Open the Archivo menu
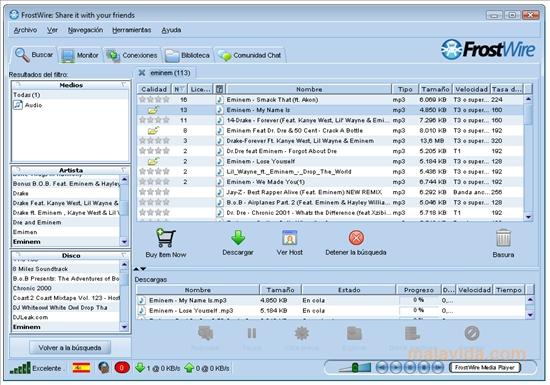Image resolution: width=550 pixels, height=385 pixels. 25,30
